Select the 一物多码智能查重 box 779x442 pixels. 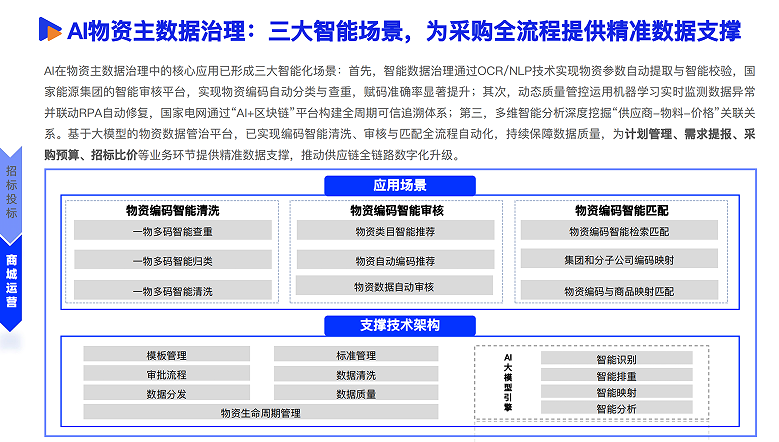tap(172, 231)
